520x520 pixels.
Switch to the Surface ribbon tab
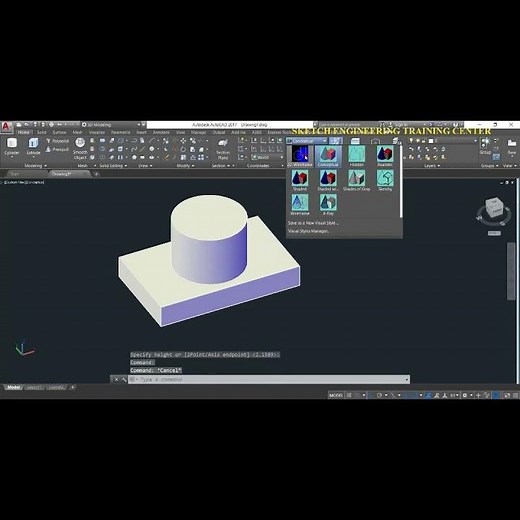coord(59,132)
